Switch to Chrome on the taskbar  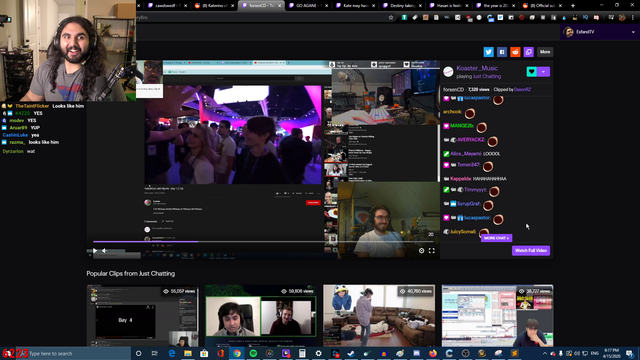237,353
